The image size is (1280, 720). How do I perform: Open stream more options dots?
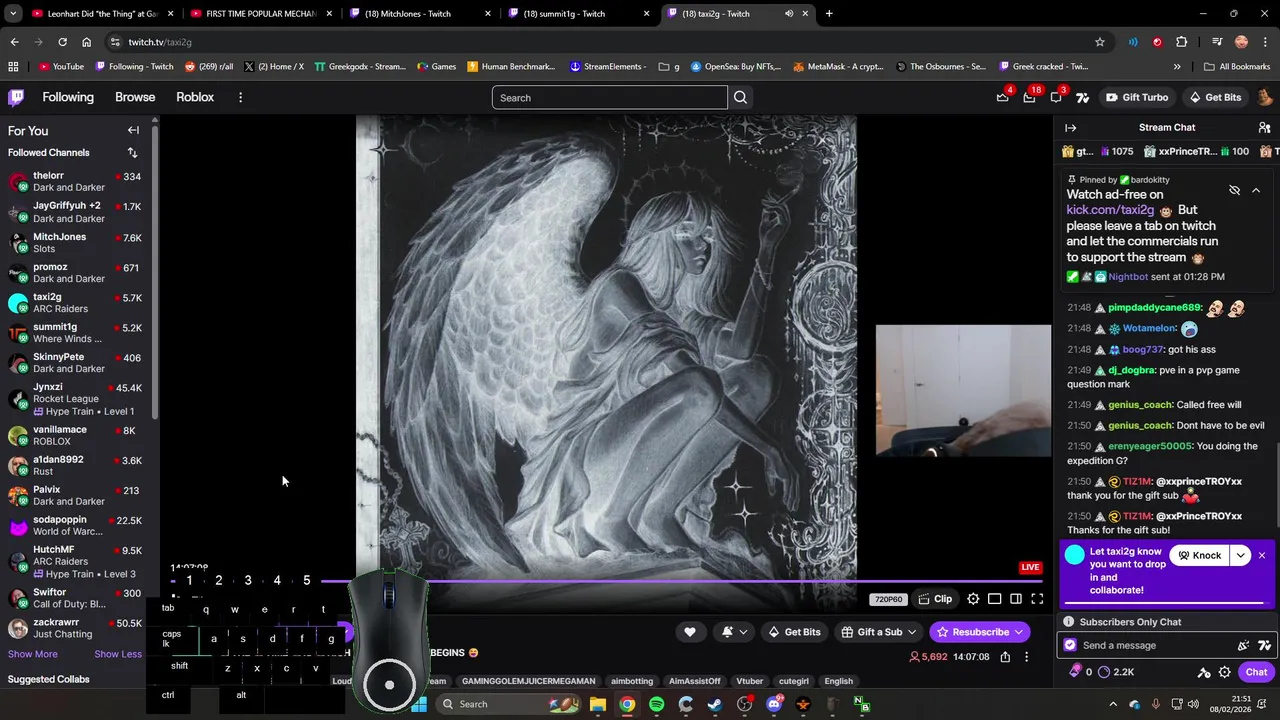1026,657
